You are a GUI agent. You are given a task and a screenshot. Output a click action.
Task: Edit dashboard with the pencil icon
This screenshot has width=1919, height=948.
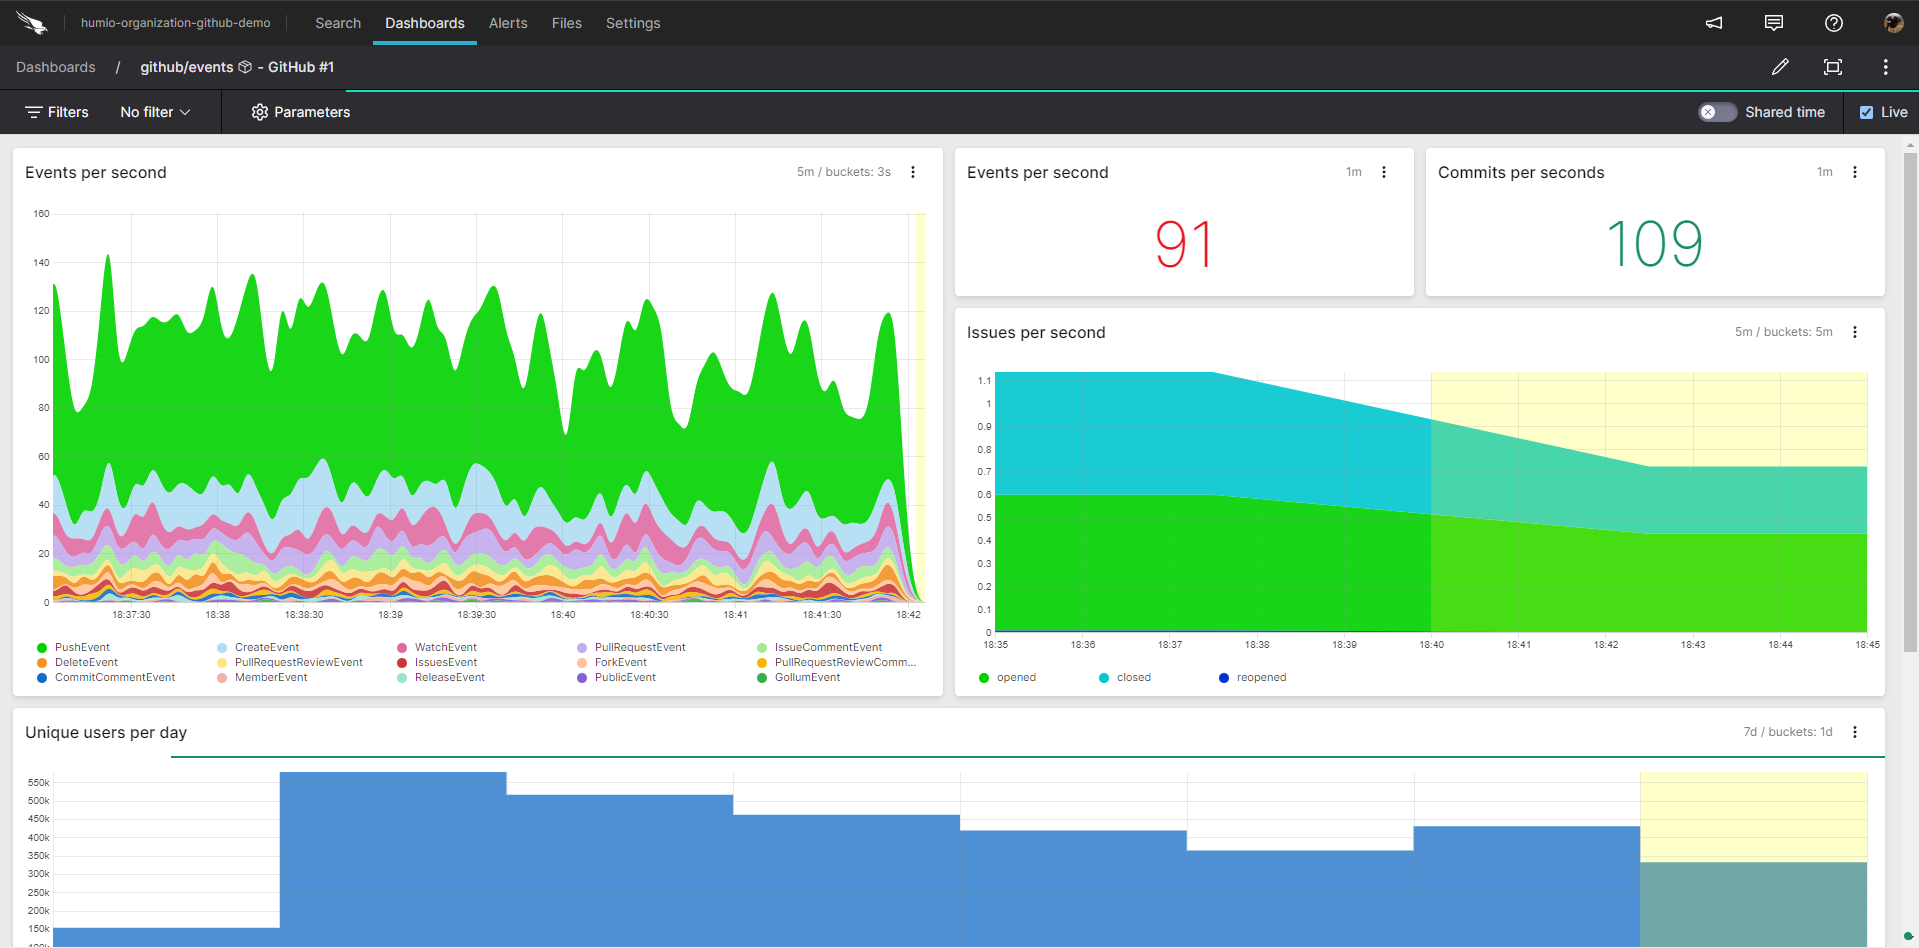point(1780,67)
